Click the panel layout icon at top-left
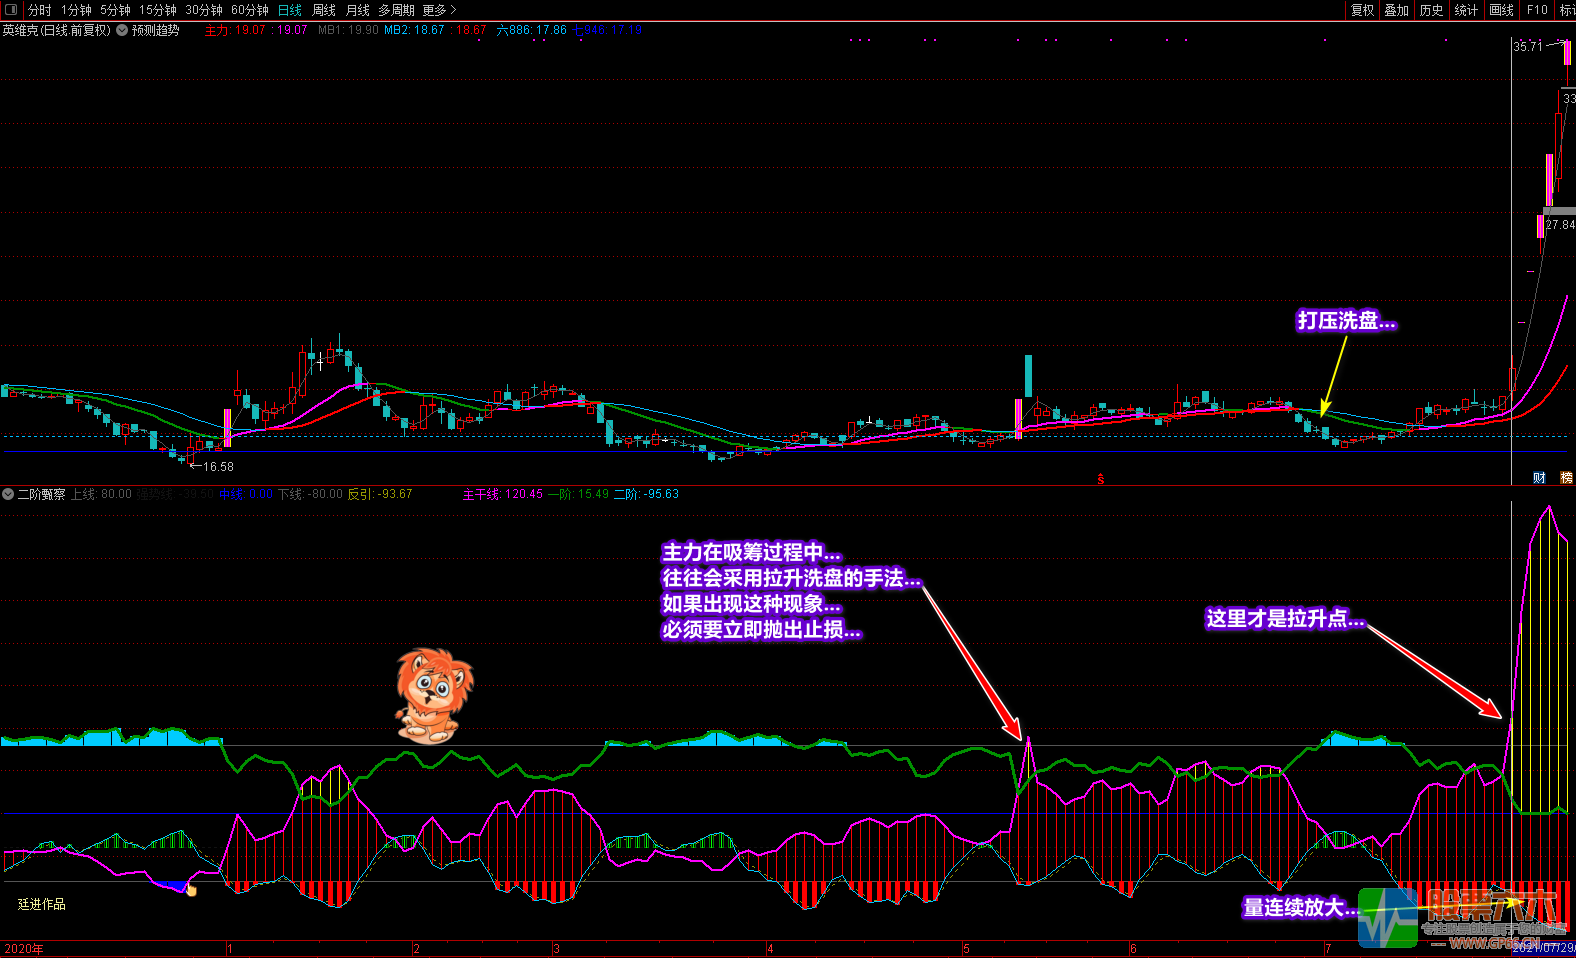 pyautogui.click(x=11, y=10)
